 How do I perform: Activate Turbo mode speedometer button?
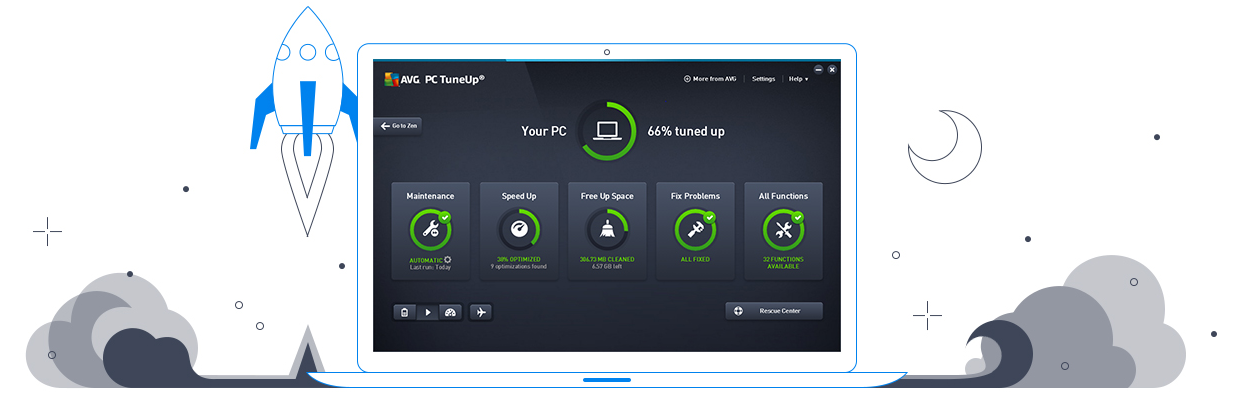pos(450,312)
